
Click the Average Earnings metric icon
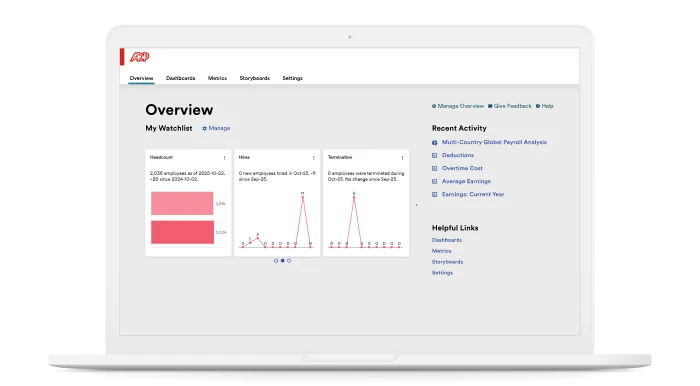(x=434, y=182)
